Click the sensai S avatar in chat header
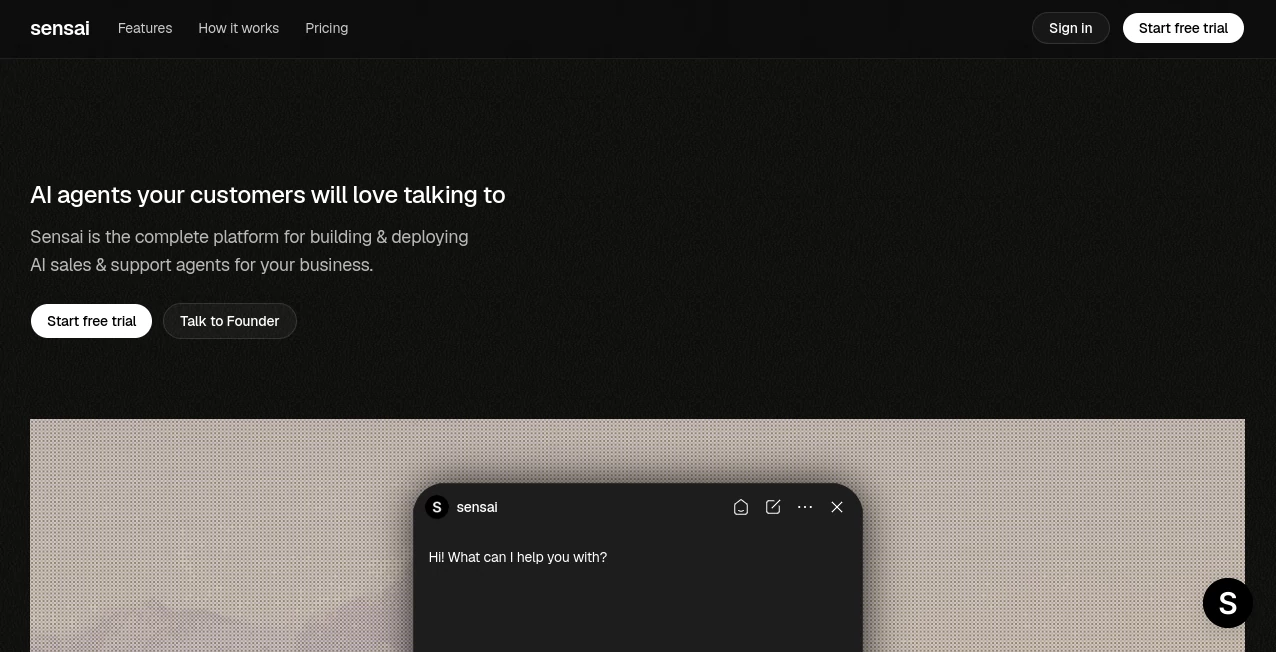This screenshot has width=1276, height=652. pos(437,507)
